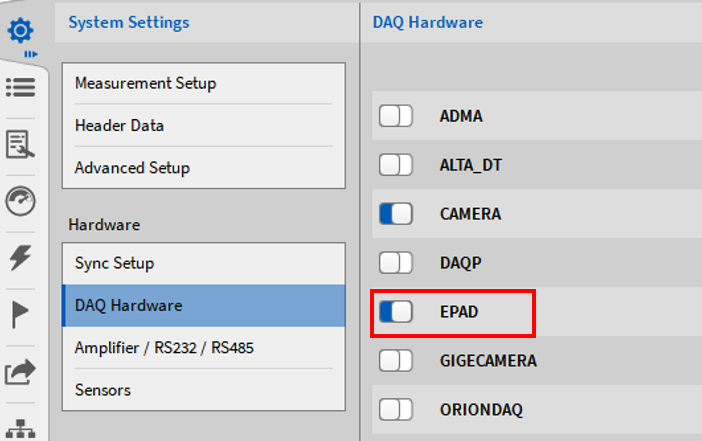Enable the ADMA hardware toggle
The height and width of the screenshot is (441, 702).
point(396,116)
